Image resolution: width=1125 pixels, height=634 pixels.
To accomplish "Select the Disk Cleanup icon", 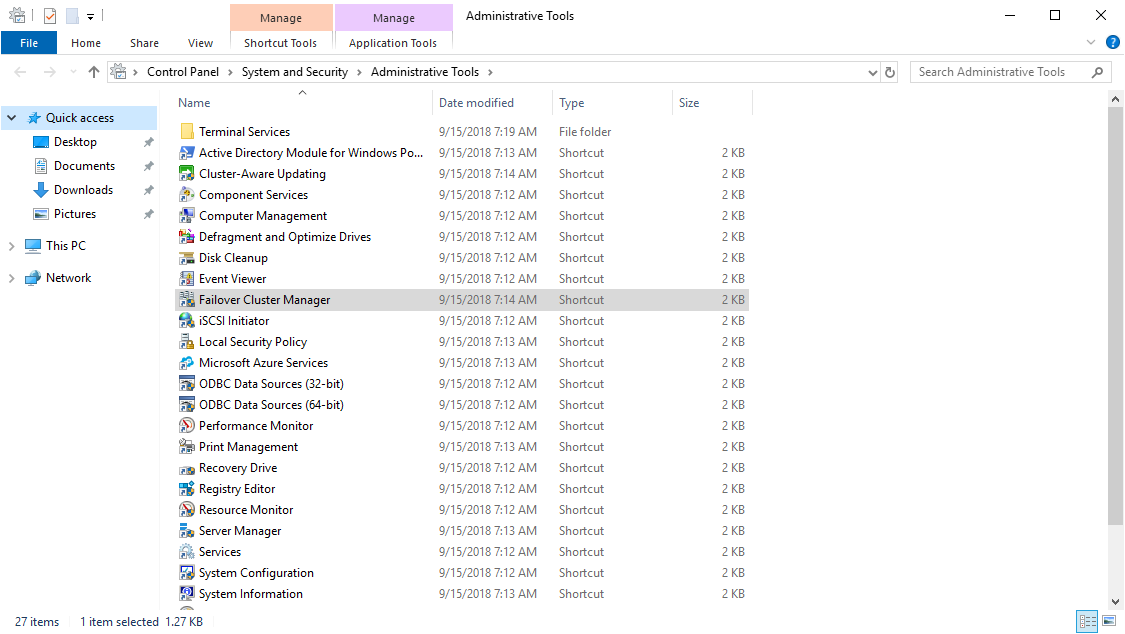I will [x=187, y=257].
